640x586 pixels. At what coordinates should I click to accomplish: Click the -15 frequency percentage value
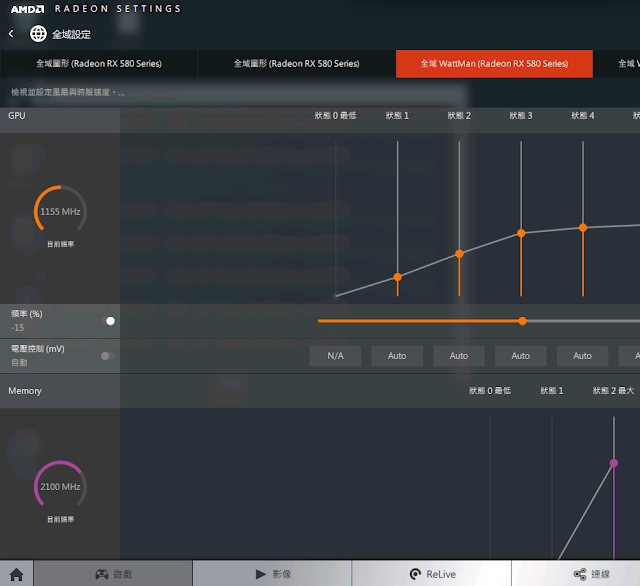18,328
